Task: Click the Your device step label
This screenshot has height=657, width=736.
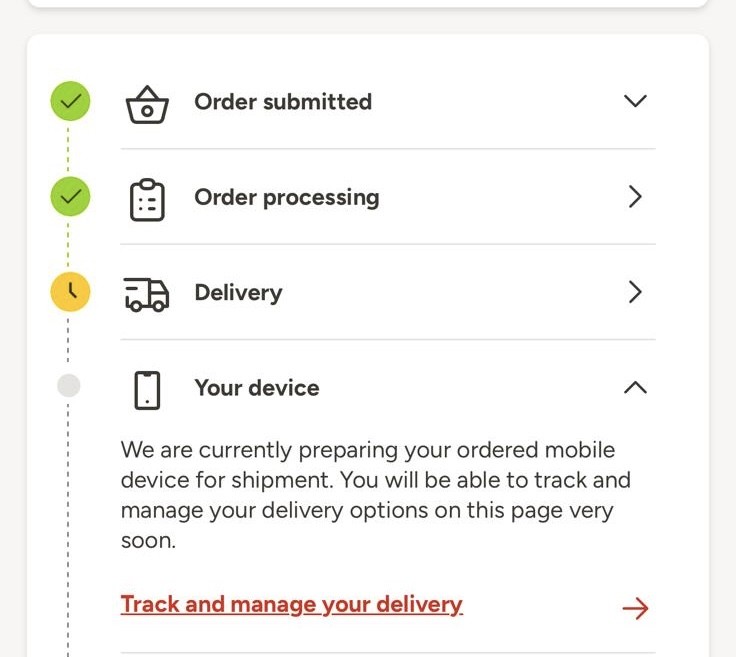Action: click(257, 387)
